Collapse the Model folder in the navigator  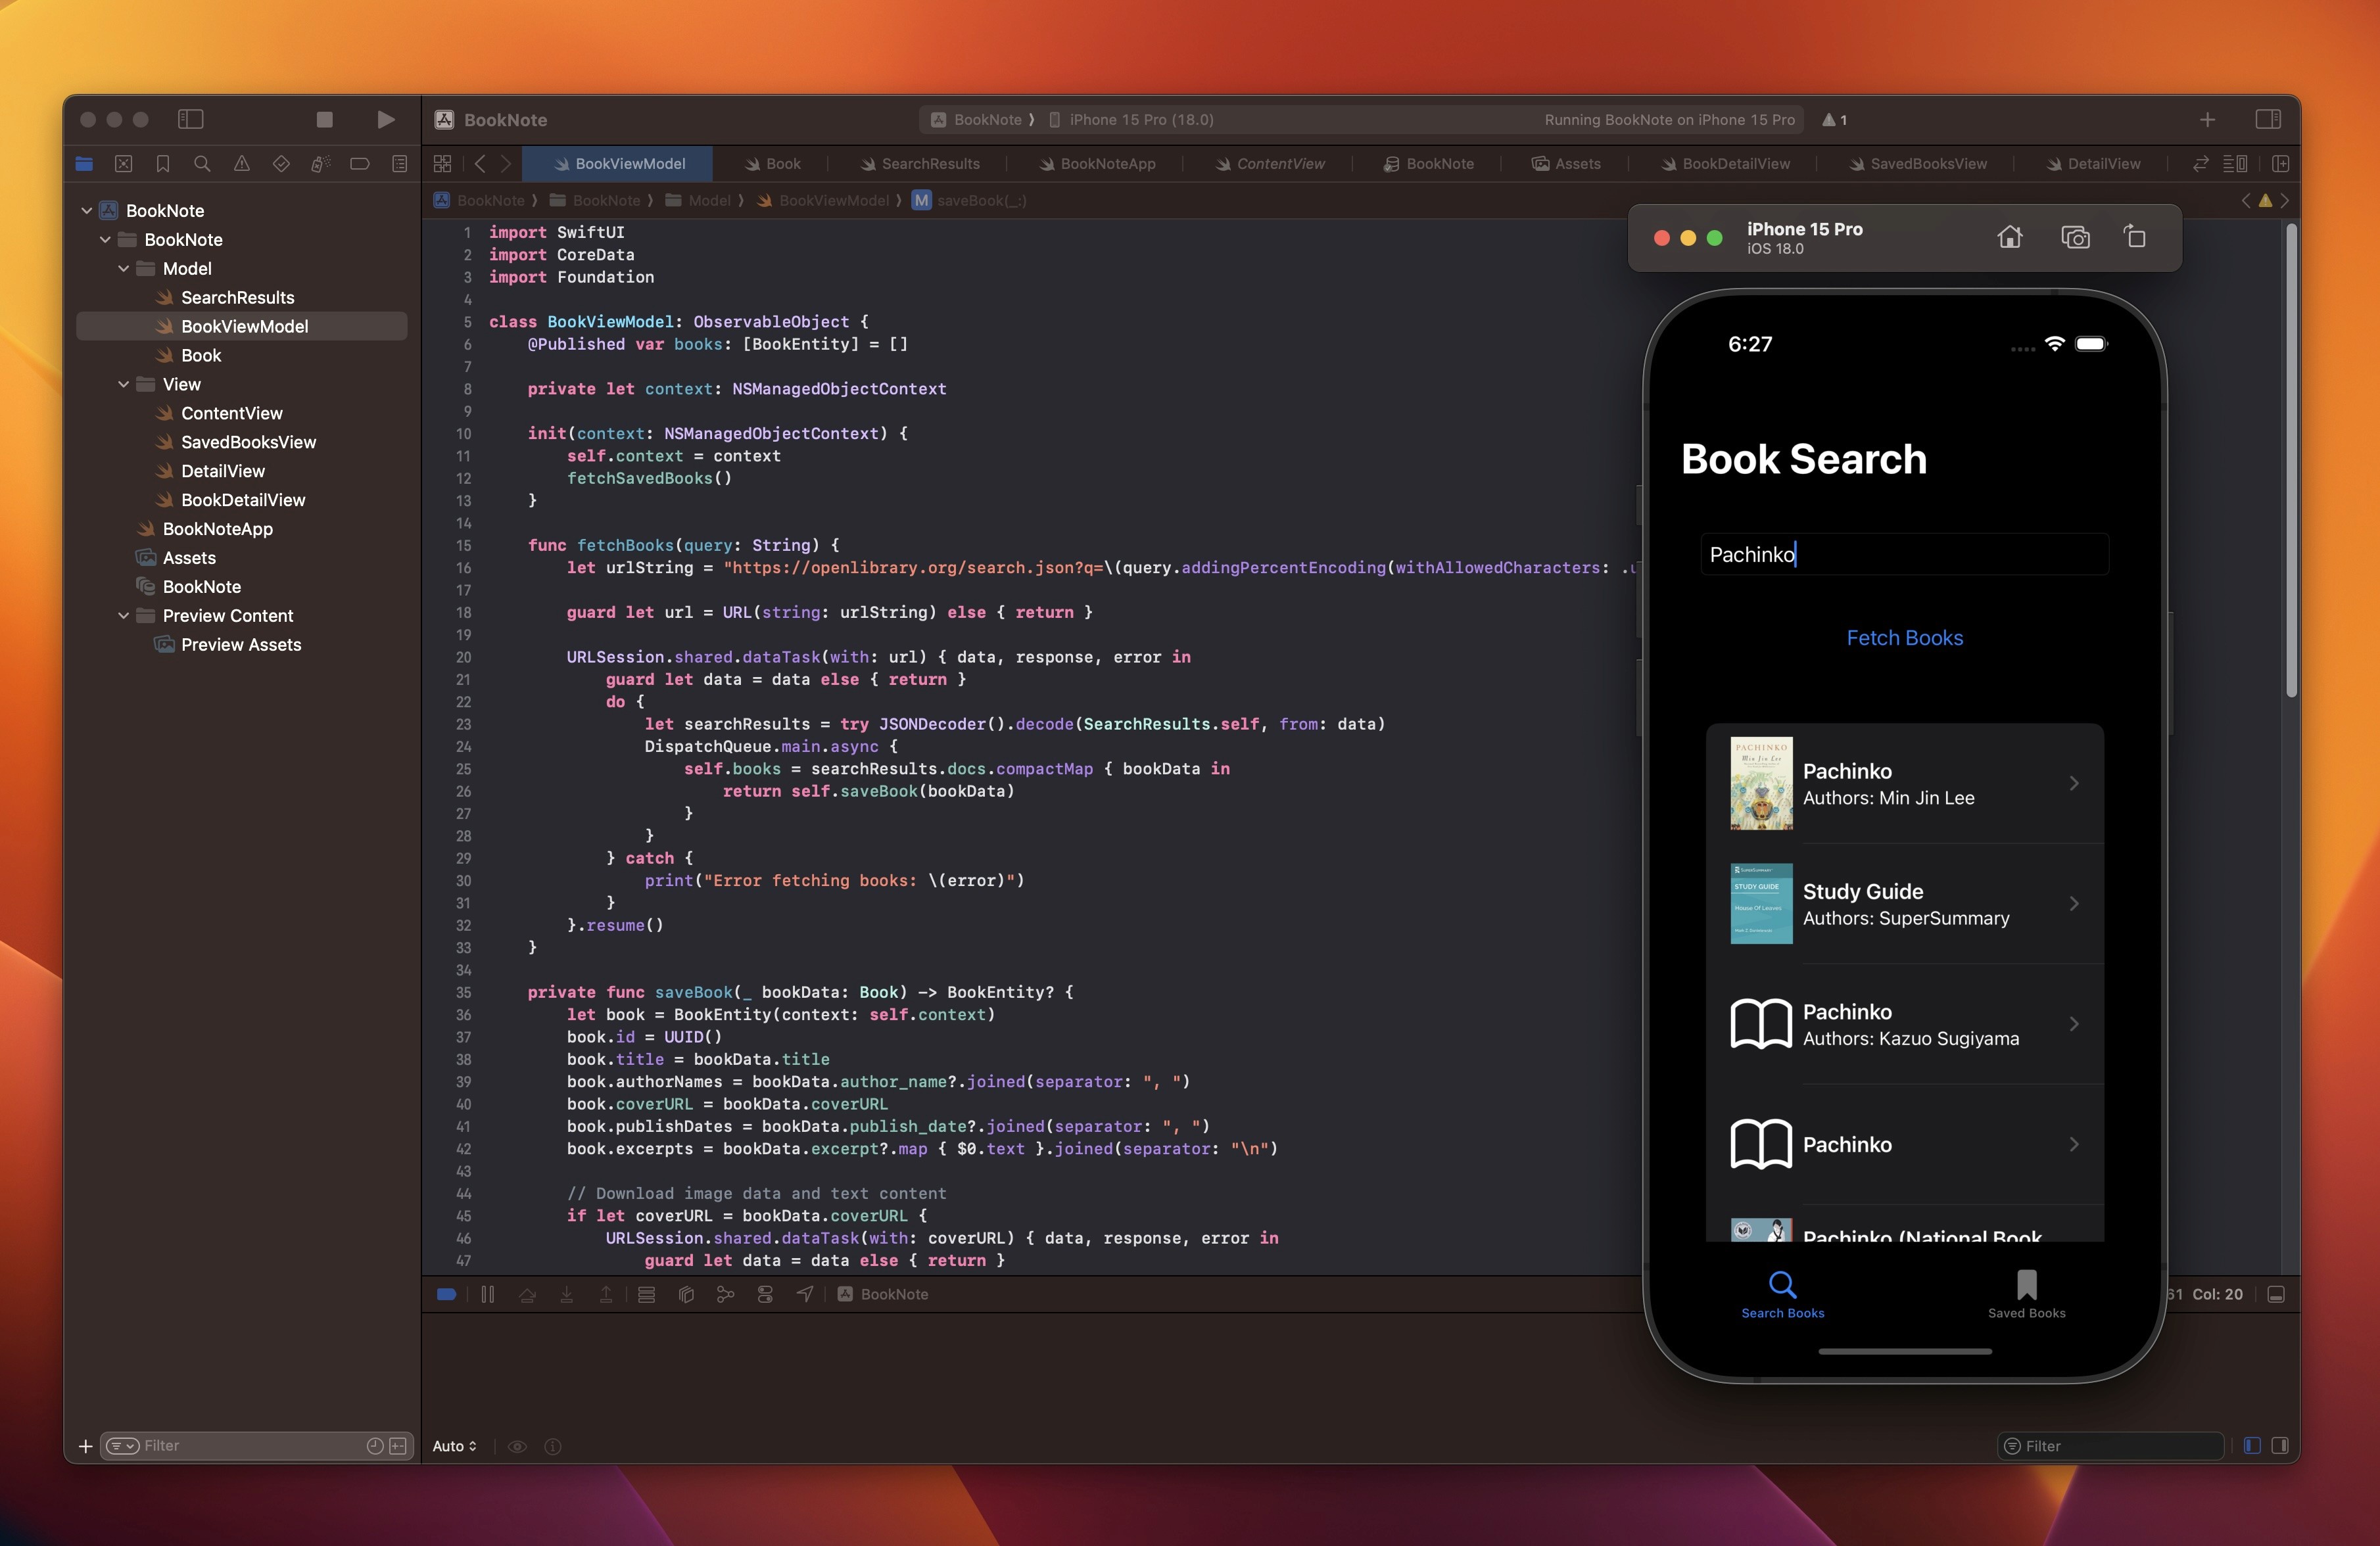coord(124,268)
